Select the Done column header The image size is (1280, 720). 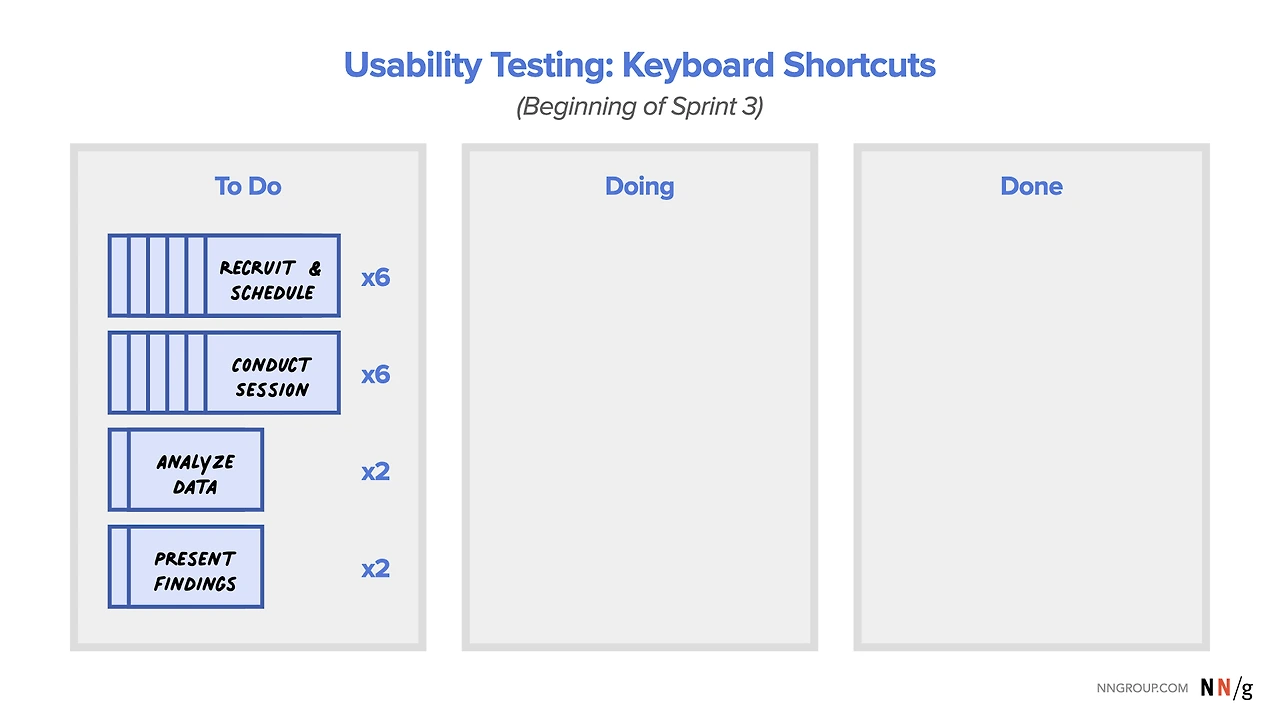click(1031, 186)
